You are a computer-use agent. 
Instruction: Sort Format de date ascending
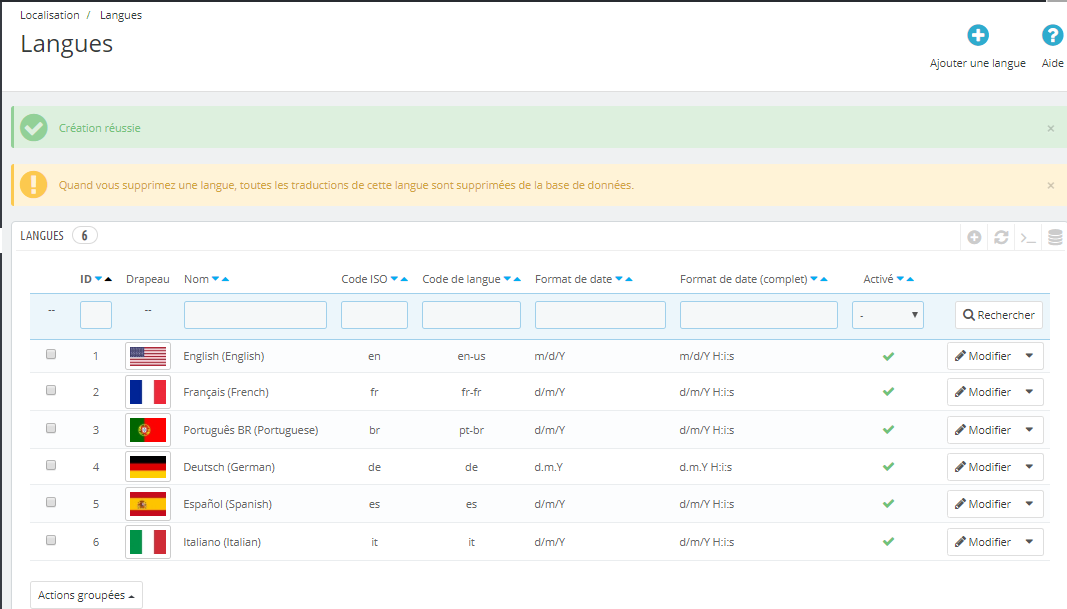point(629,279)
